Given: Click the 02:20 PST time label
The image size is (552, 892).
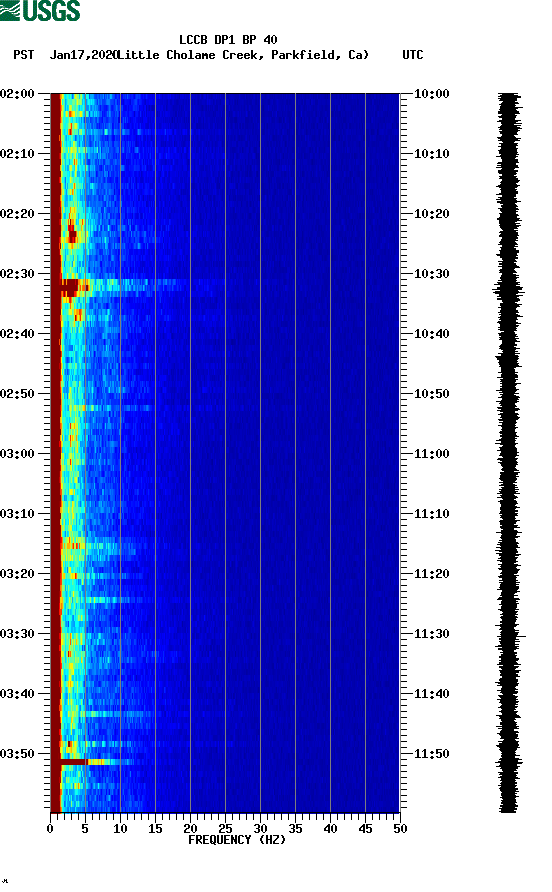Looking at the screenshot, I should pos(17,213).
